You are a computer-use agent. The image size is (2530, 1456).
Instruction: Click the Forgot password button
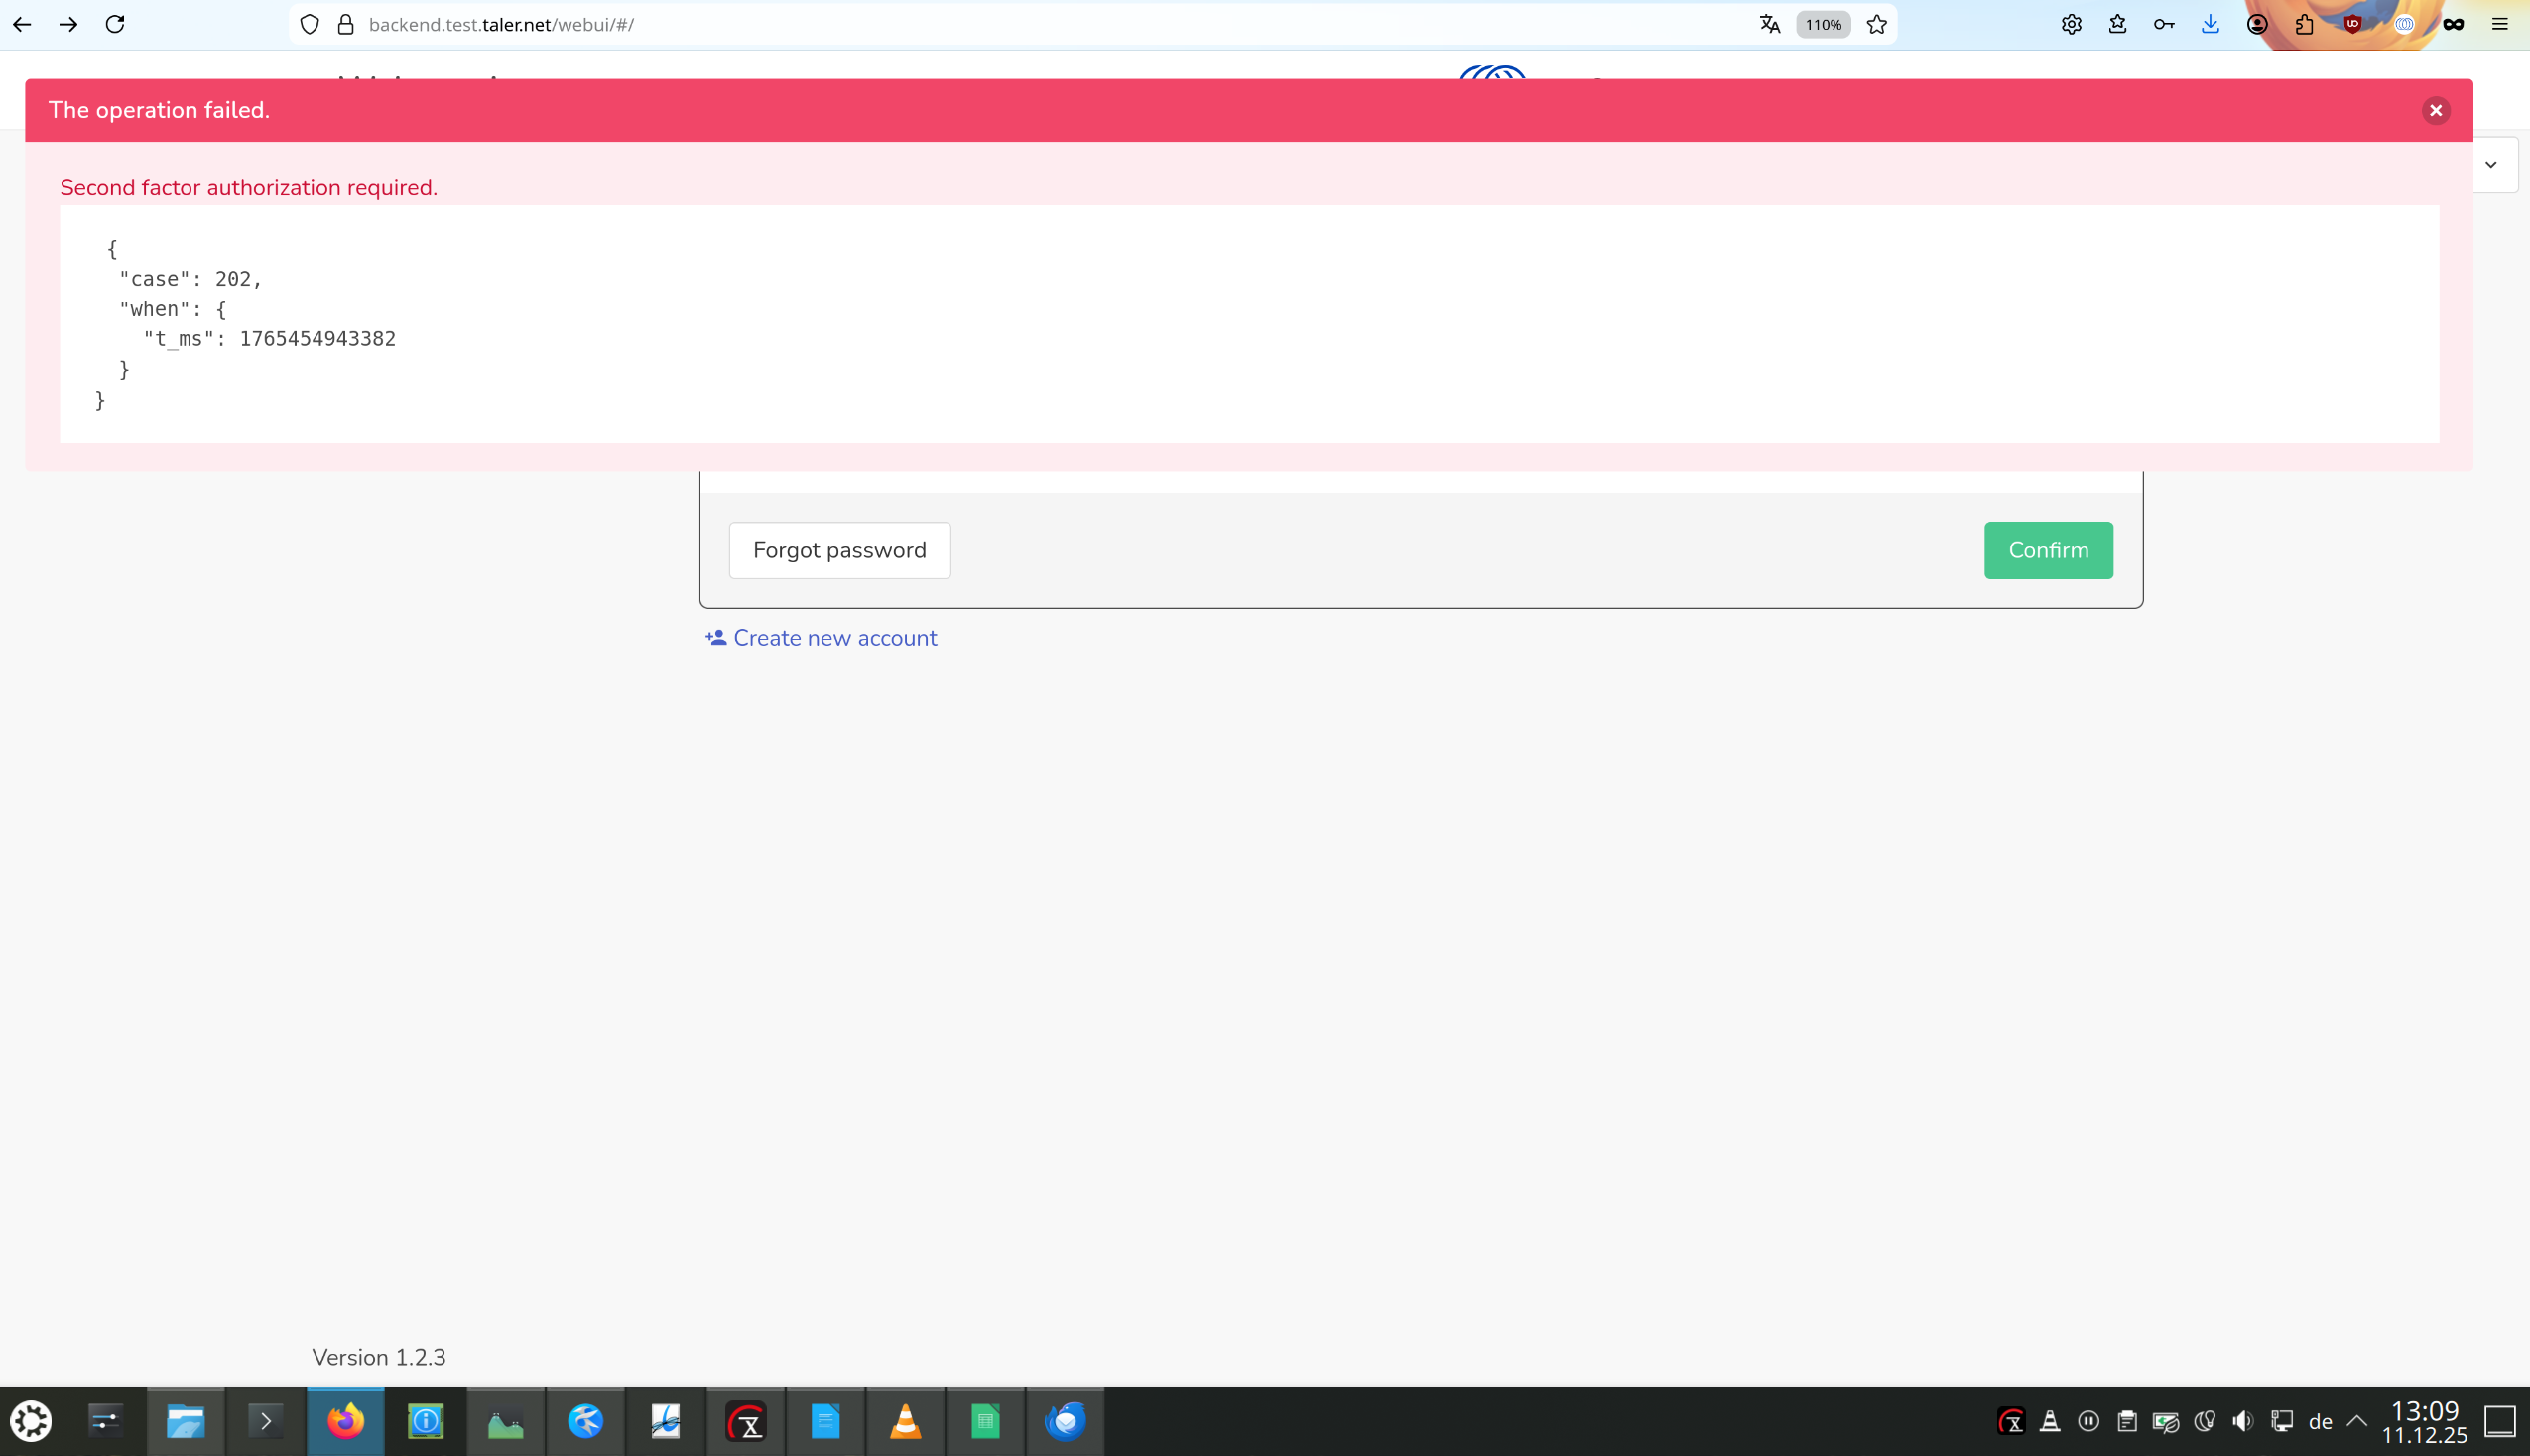click(839, 550)
